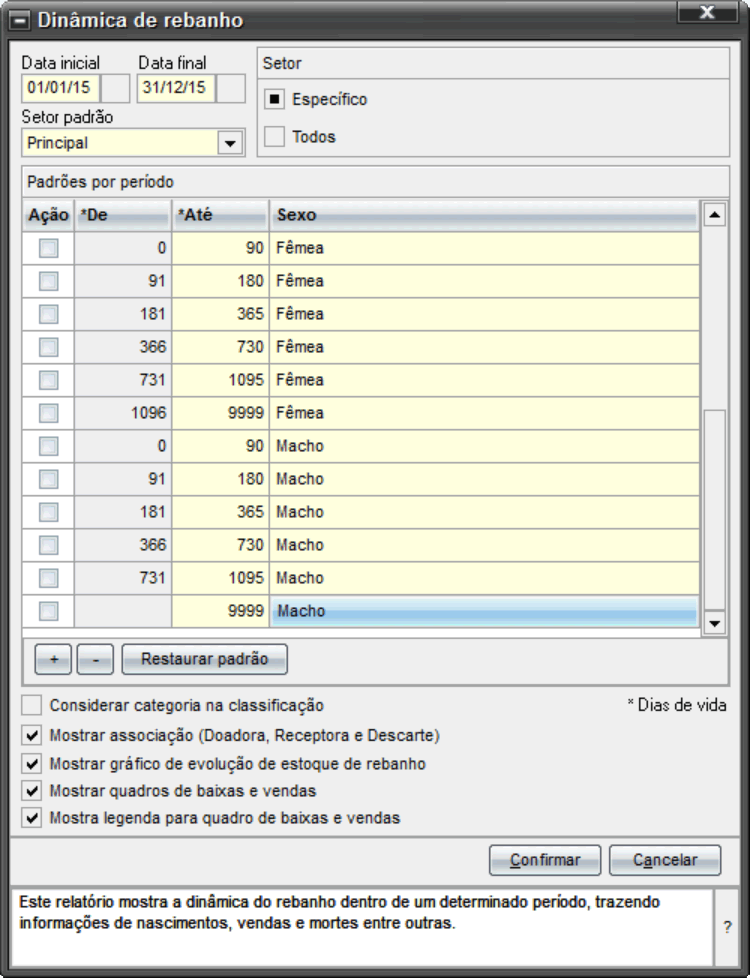Click the Cancelar button

[665, 860]
